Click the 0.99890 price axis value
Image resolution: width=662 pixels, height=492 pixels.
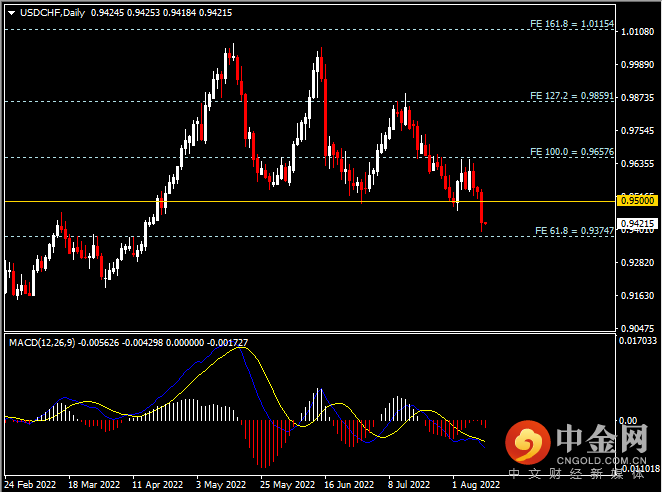637,65
